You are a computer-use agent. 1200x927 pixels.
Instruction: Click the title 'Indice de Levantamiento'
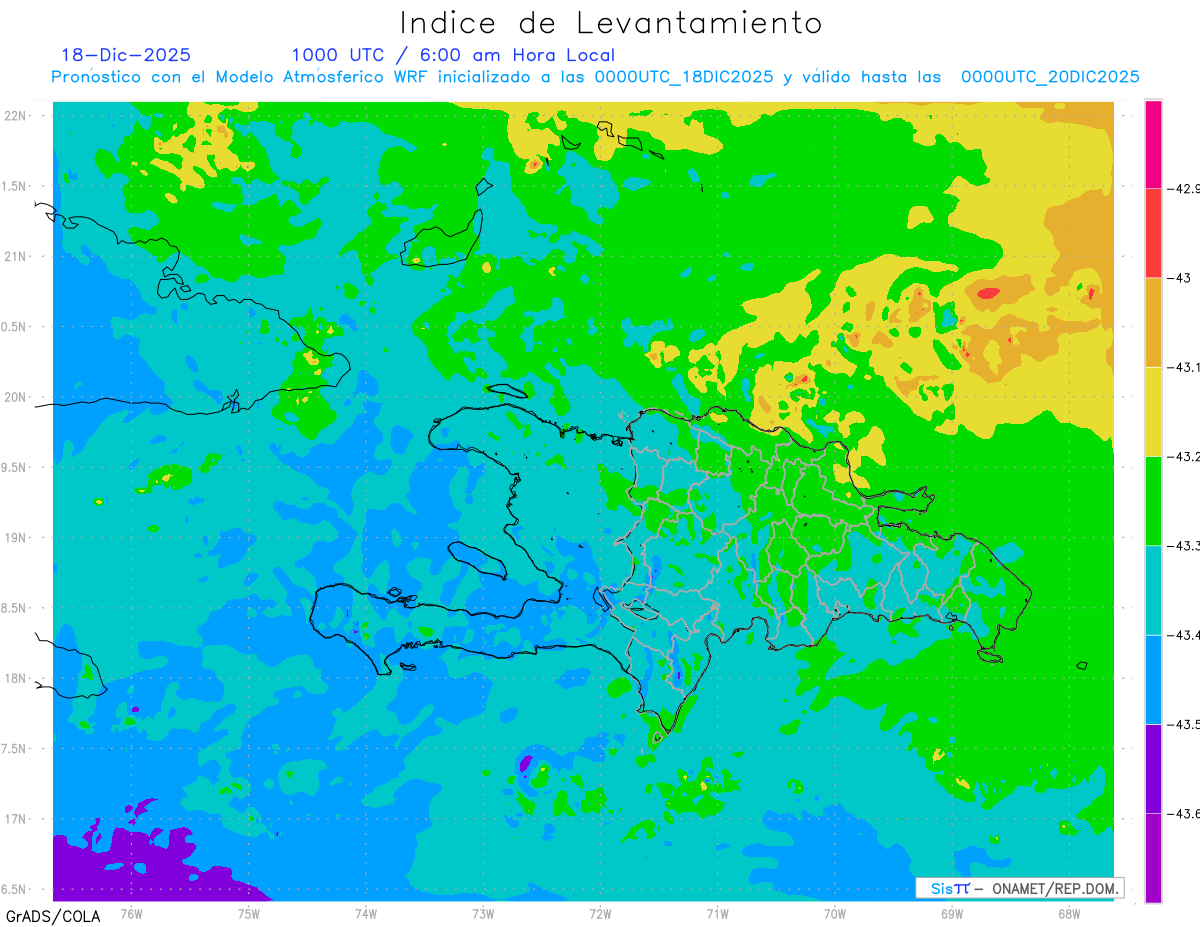click(611, 23)
